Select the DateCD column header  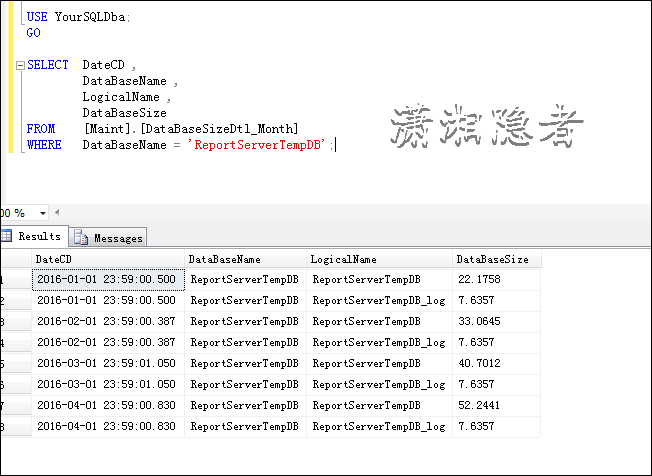click(108, 259)
